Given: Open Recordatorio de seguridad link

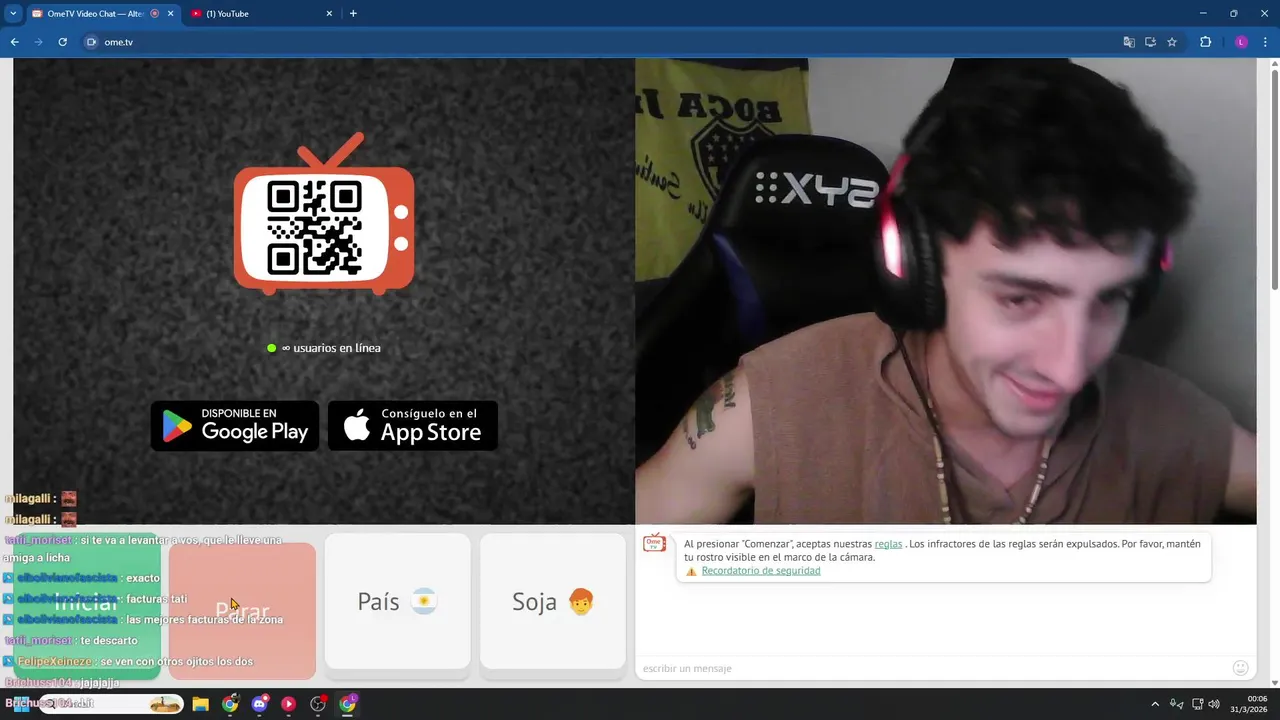Looking at the screenshot, I should (761, 571).
